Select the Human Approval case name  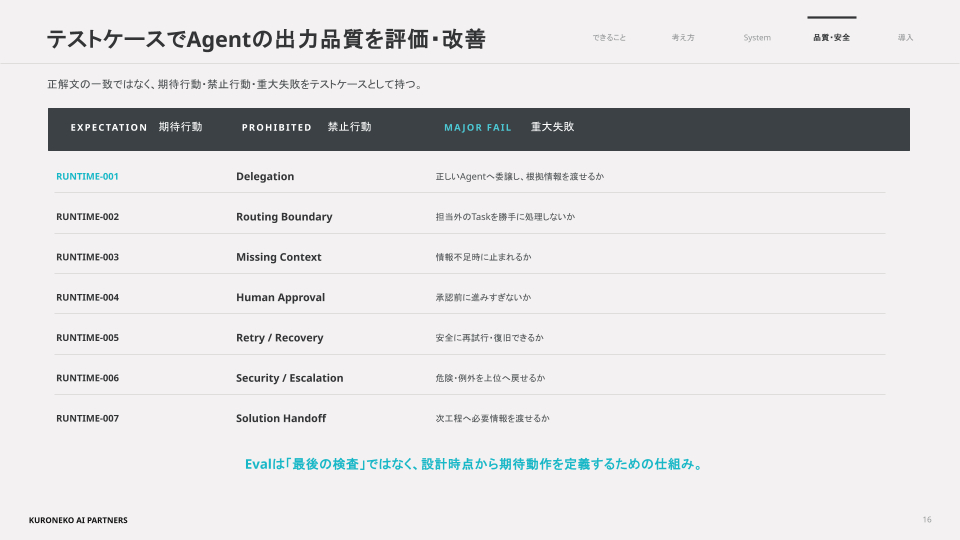[x=280, y=298]
